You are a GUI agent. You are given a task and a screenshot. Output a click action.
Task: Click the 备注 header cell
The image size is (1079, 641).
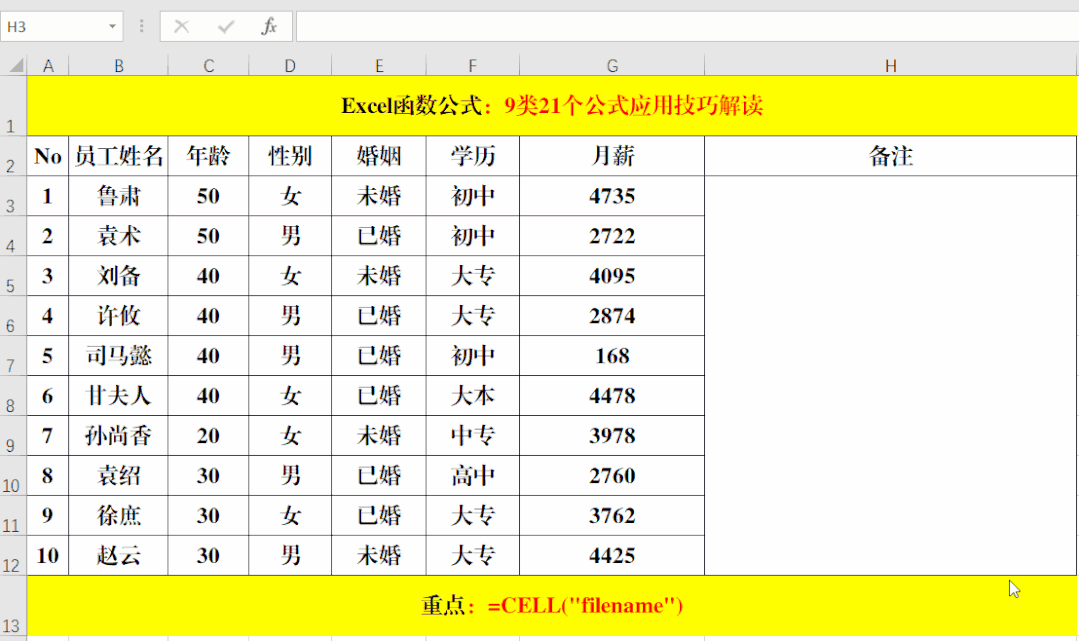click(x=890, y=156)
